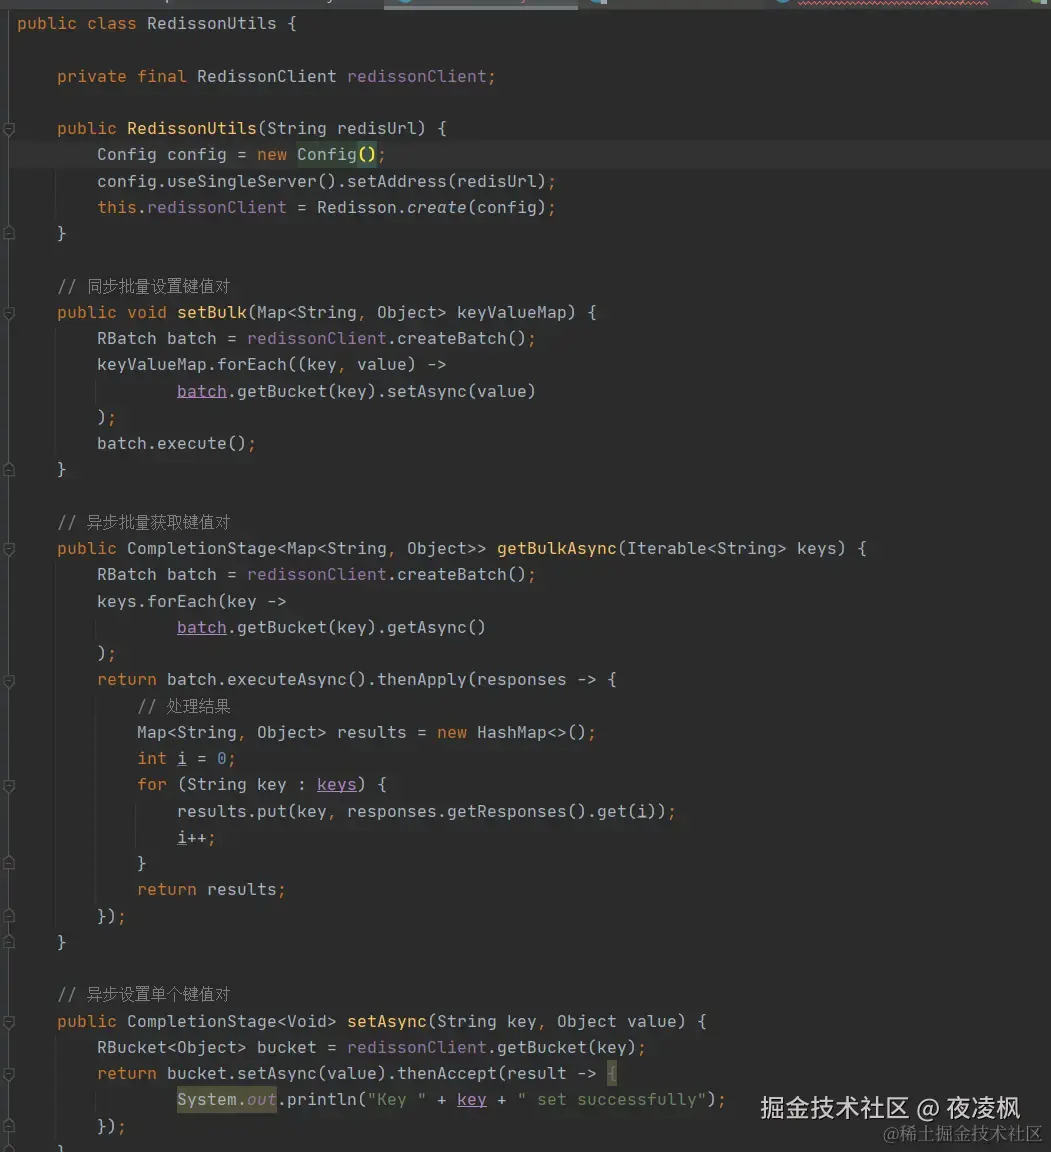Click keyValueMap.forEach call
Image resolution: width=1051 pixels, height=1152 pixels.
click(x=192, y=364)
